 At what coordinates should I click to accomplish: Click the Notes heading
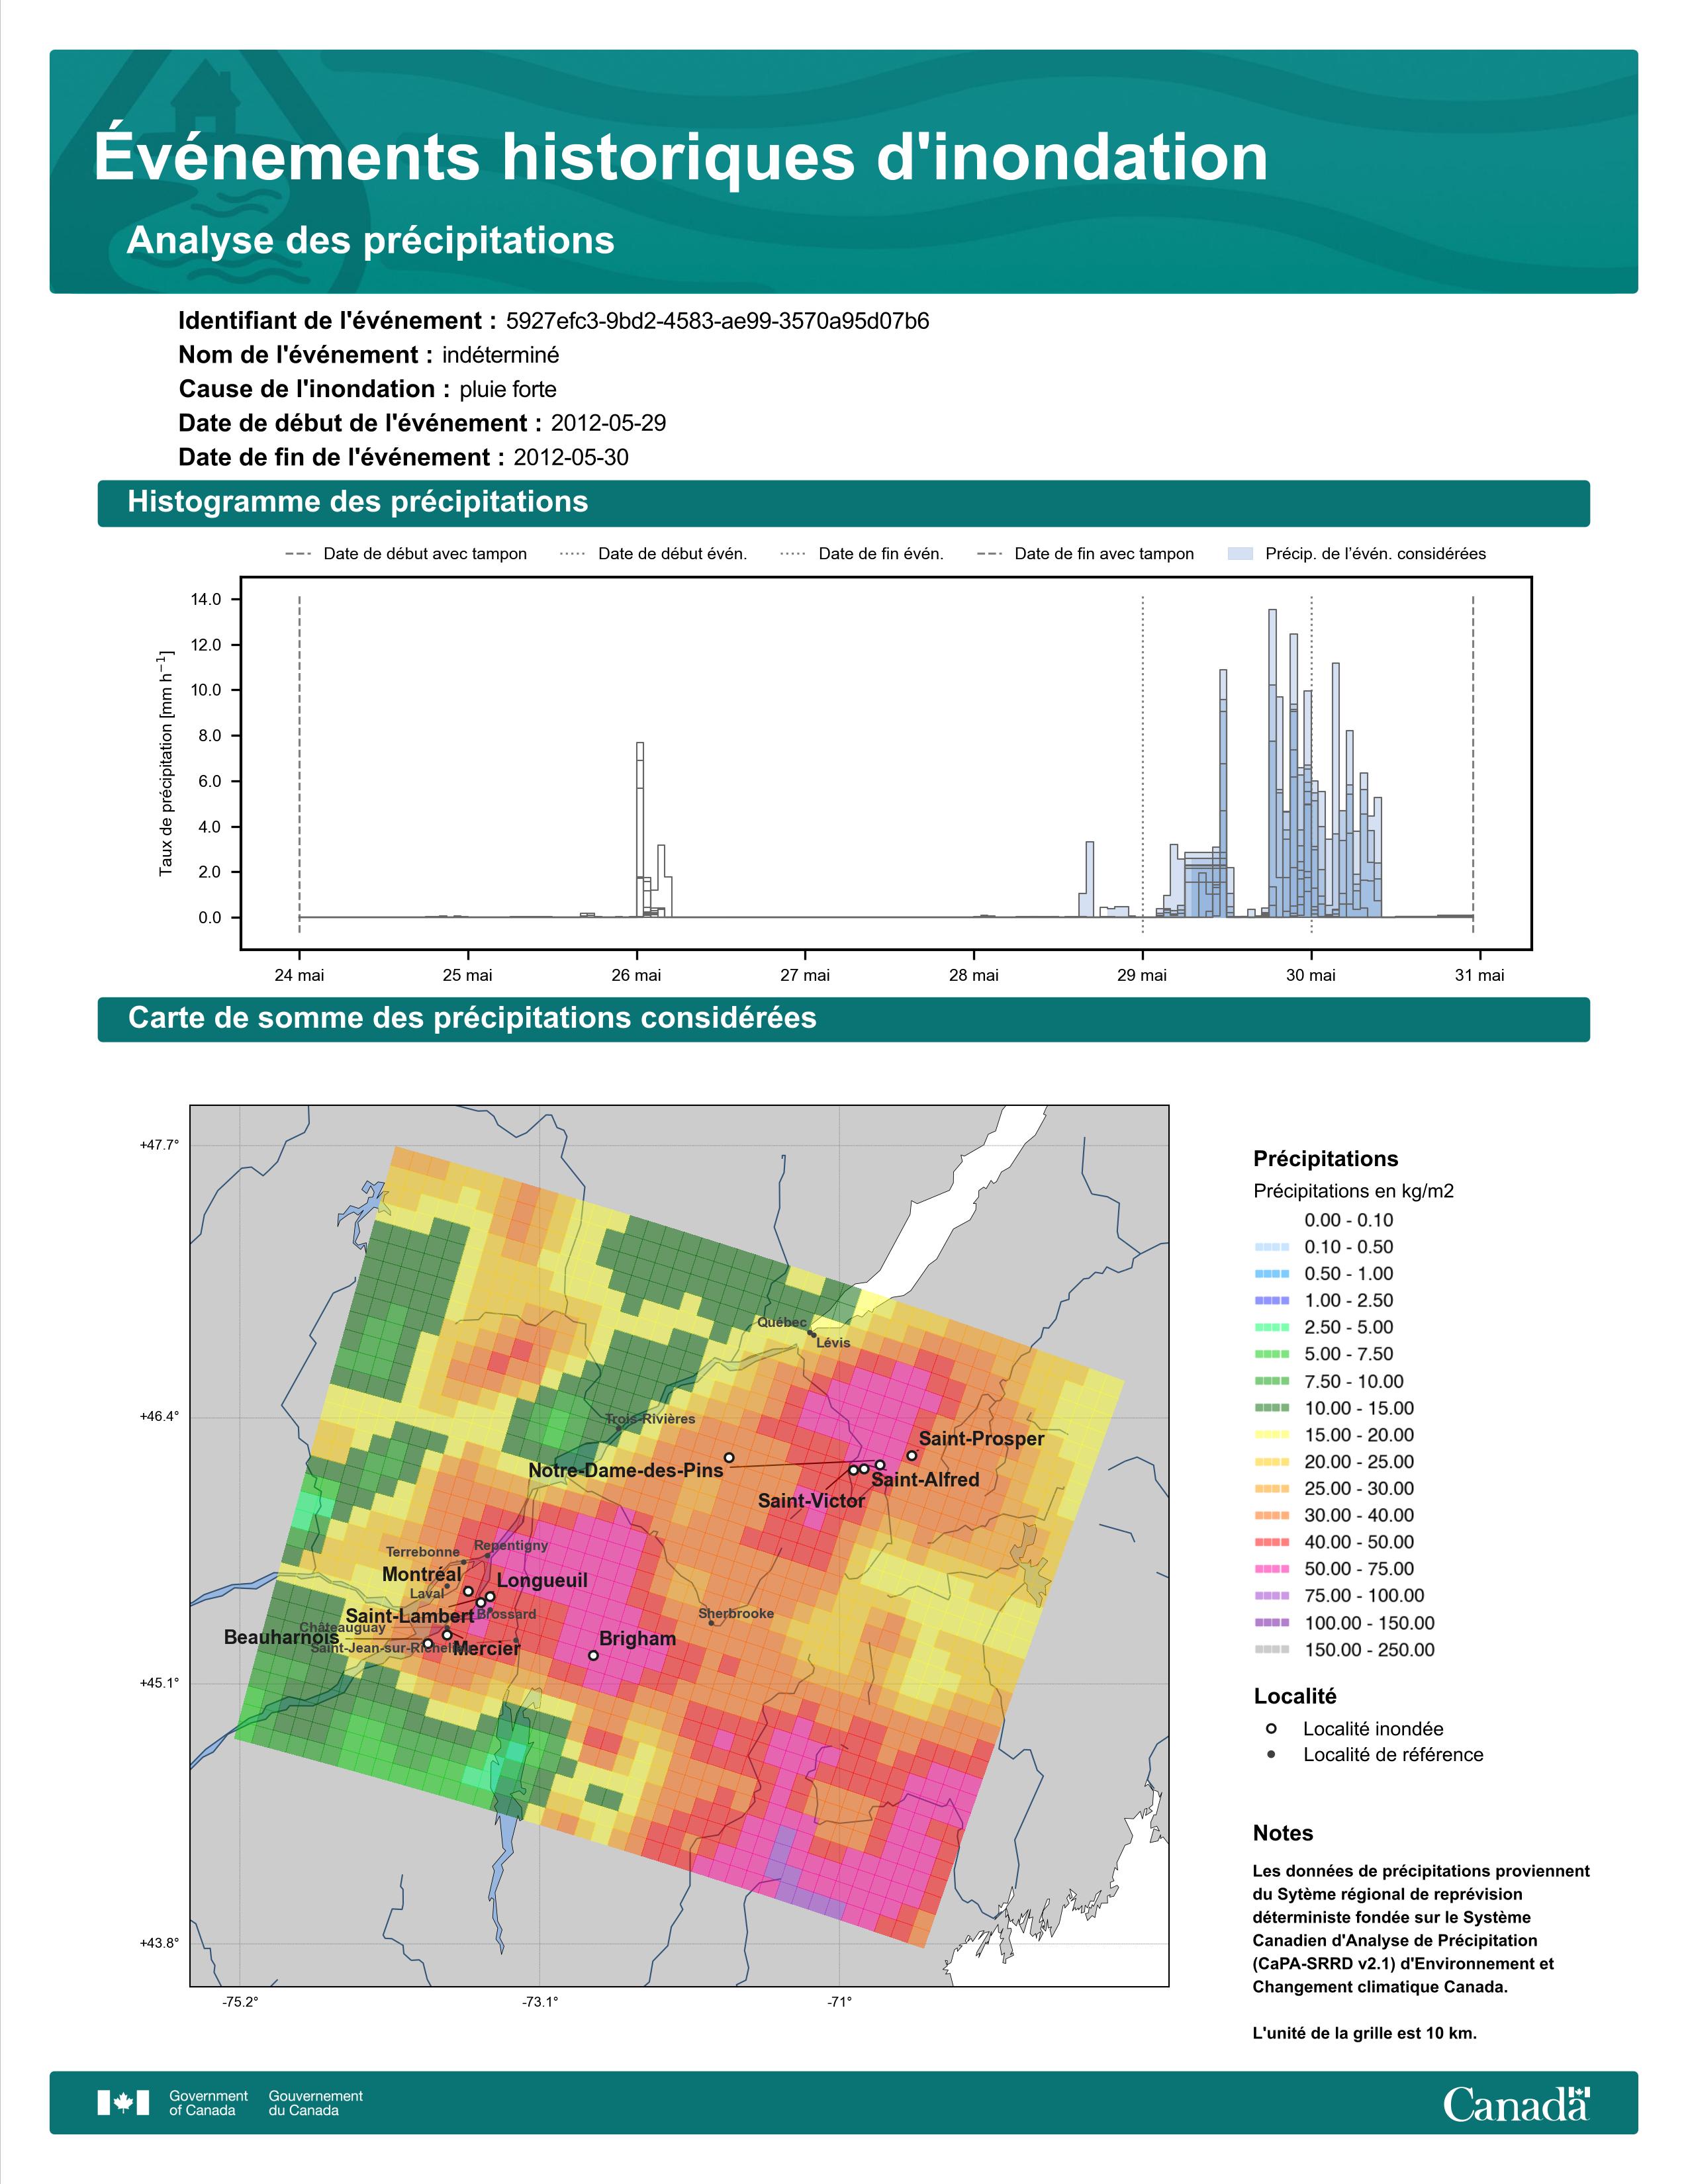point(1283,1833)
